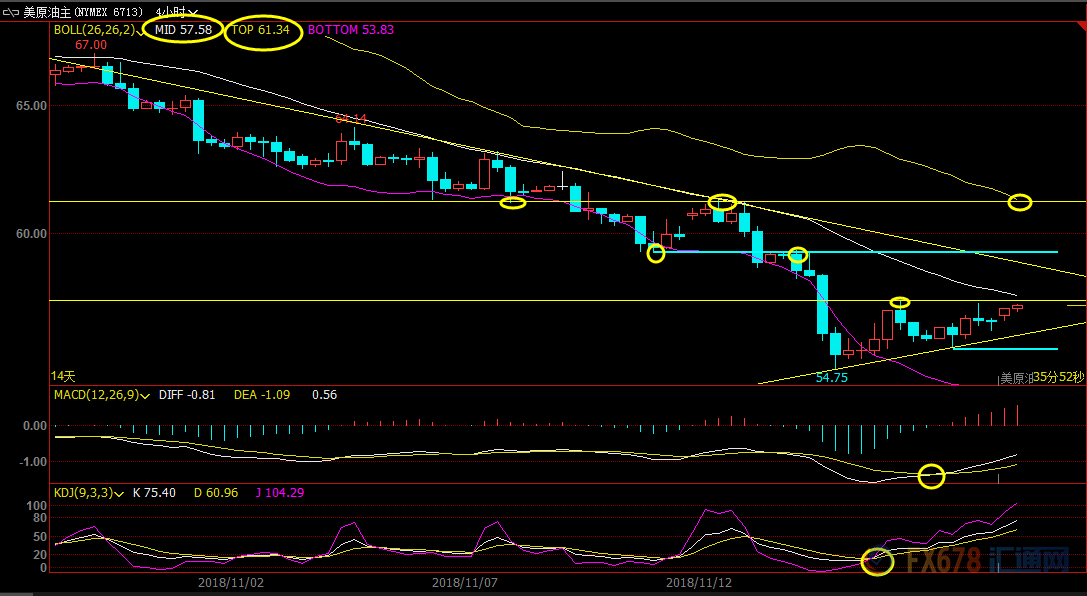Click the 美原油主 (NYMEX 6713) symbol title
The height and width of the screenshot is (596, 1087).
coord(83,12)
